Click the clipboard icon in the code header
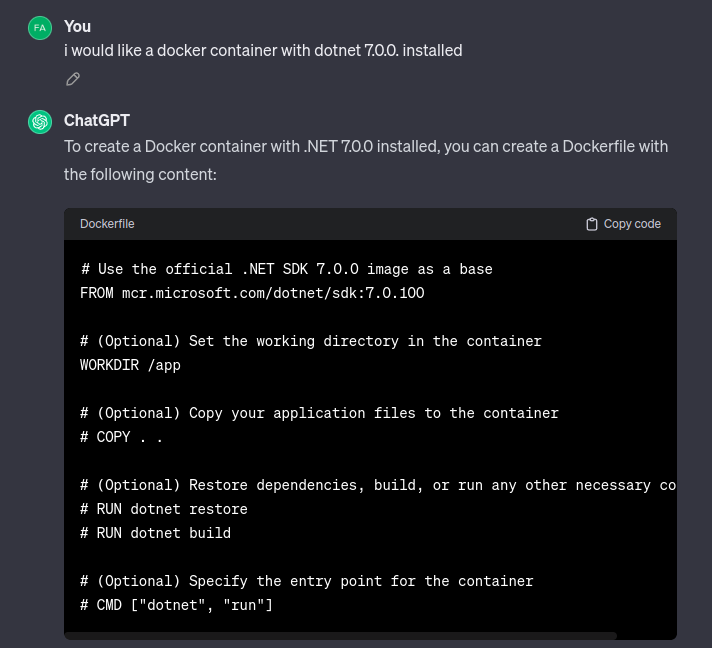The image size is (712, 648). (x=592, y=224)
